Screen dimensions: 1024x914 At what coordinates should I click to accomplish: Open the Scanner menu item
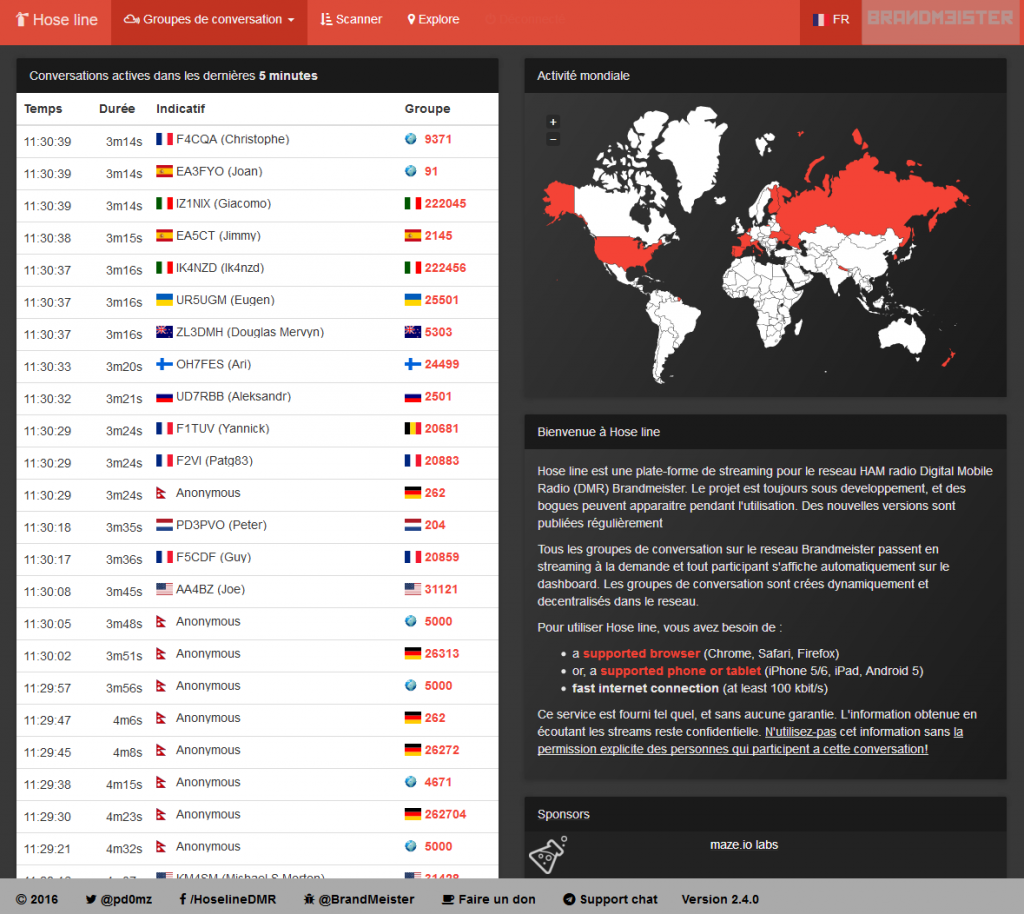(x=351, y=20)
